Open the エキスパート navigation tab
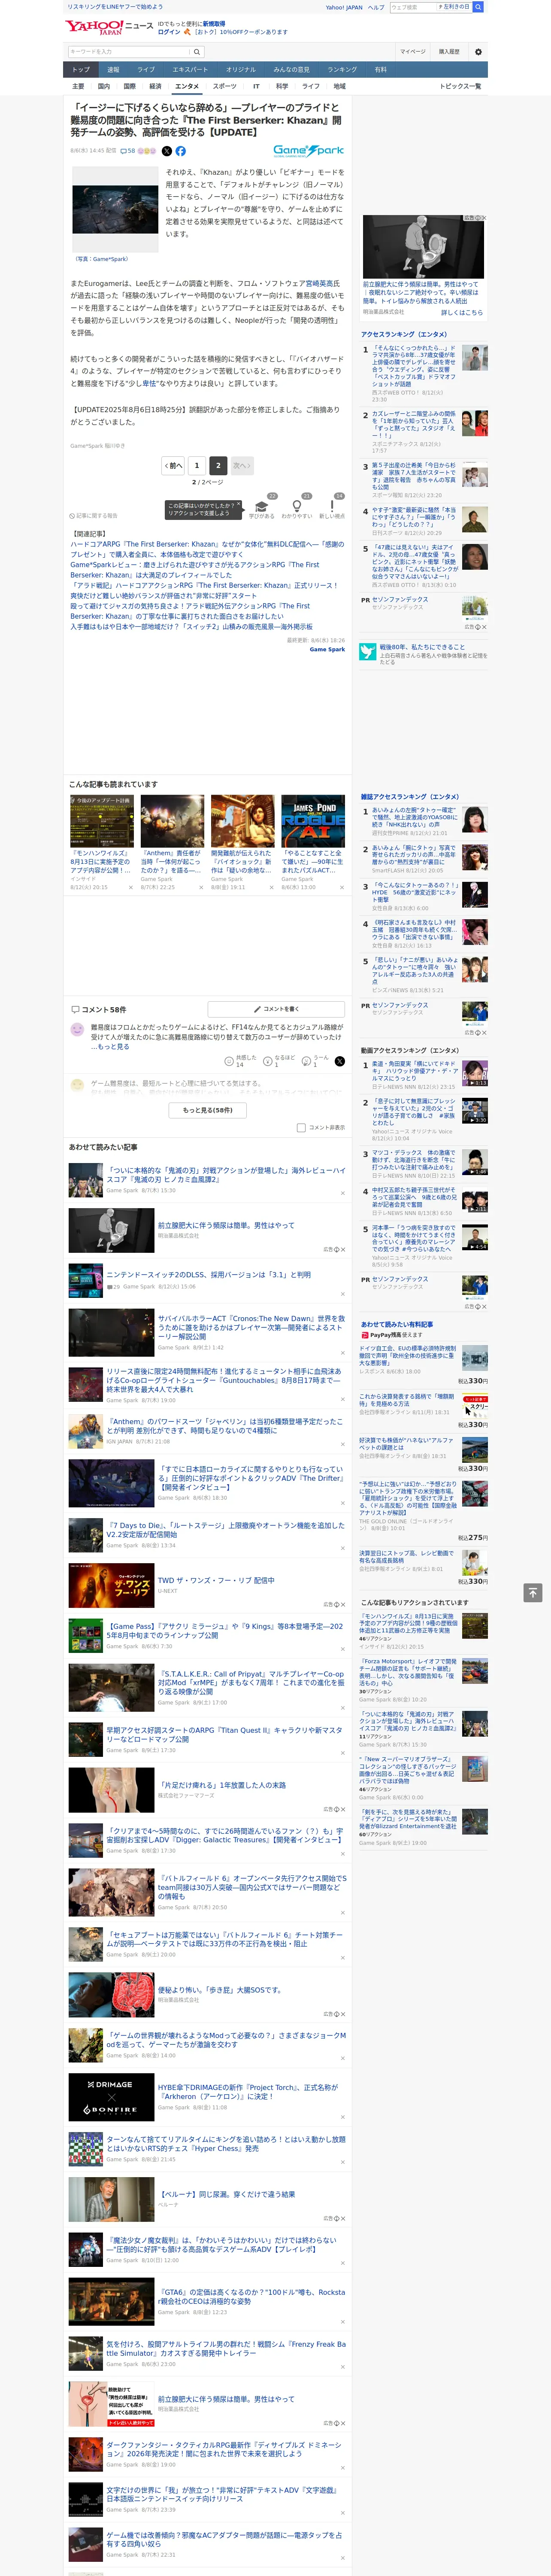The width and height of the screenshot is (551, 2576). tap(190, 70)
